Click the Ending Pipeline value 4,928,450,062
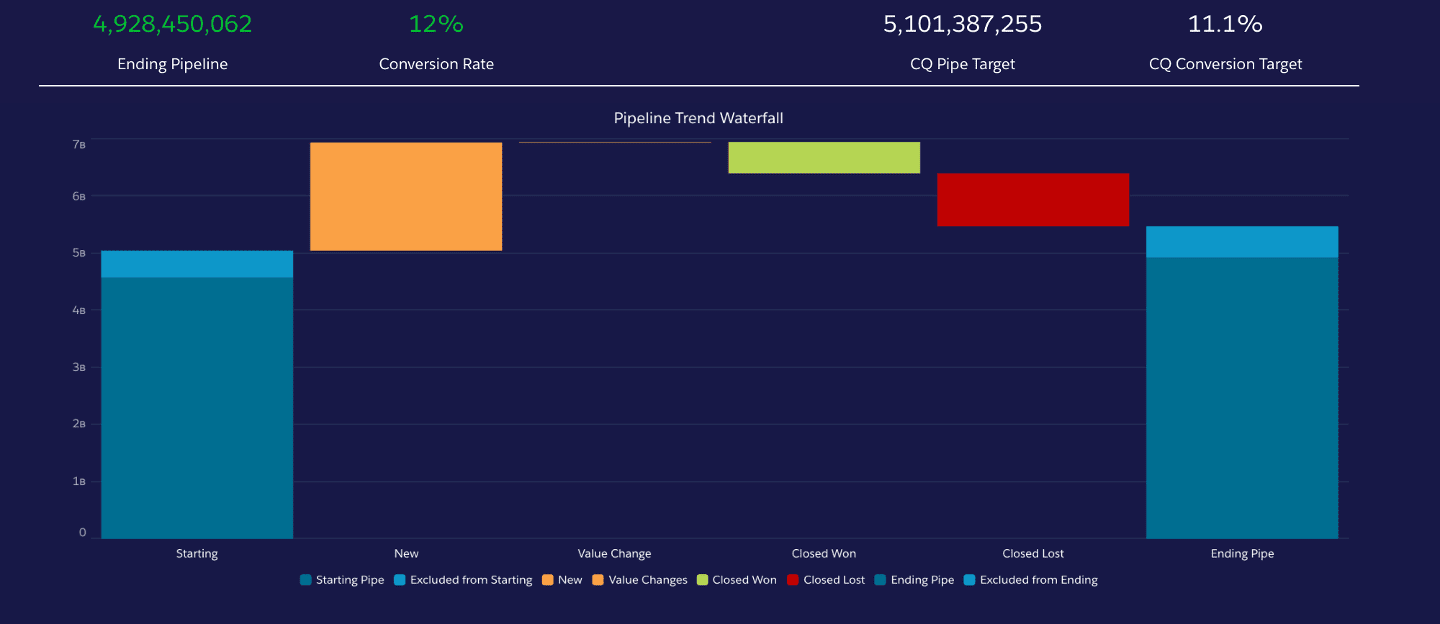This screenshot has width=1440, height=624. [x=173, y=25]
